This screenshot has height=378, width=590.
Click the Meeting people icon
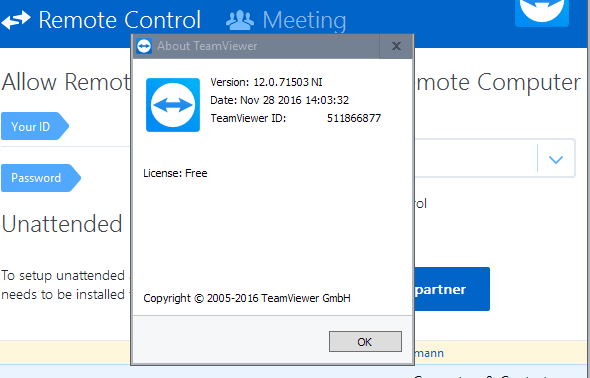(240, 20)
